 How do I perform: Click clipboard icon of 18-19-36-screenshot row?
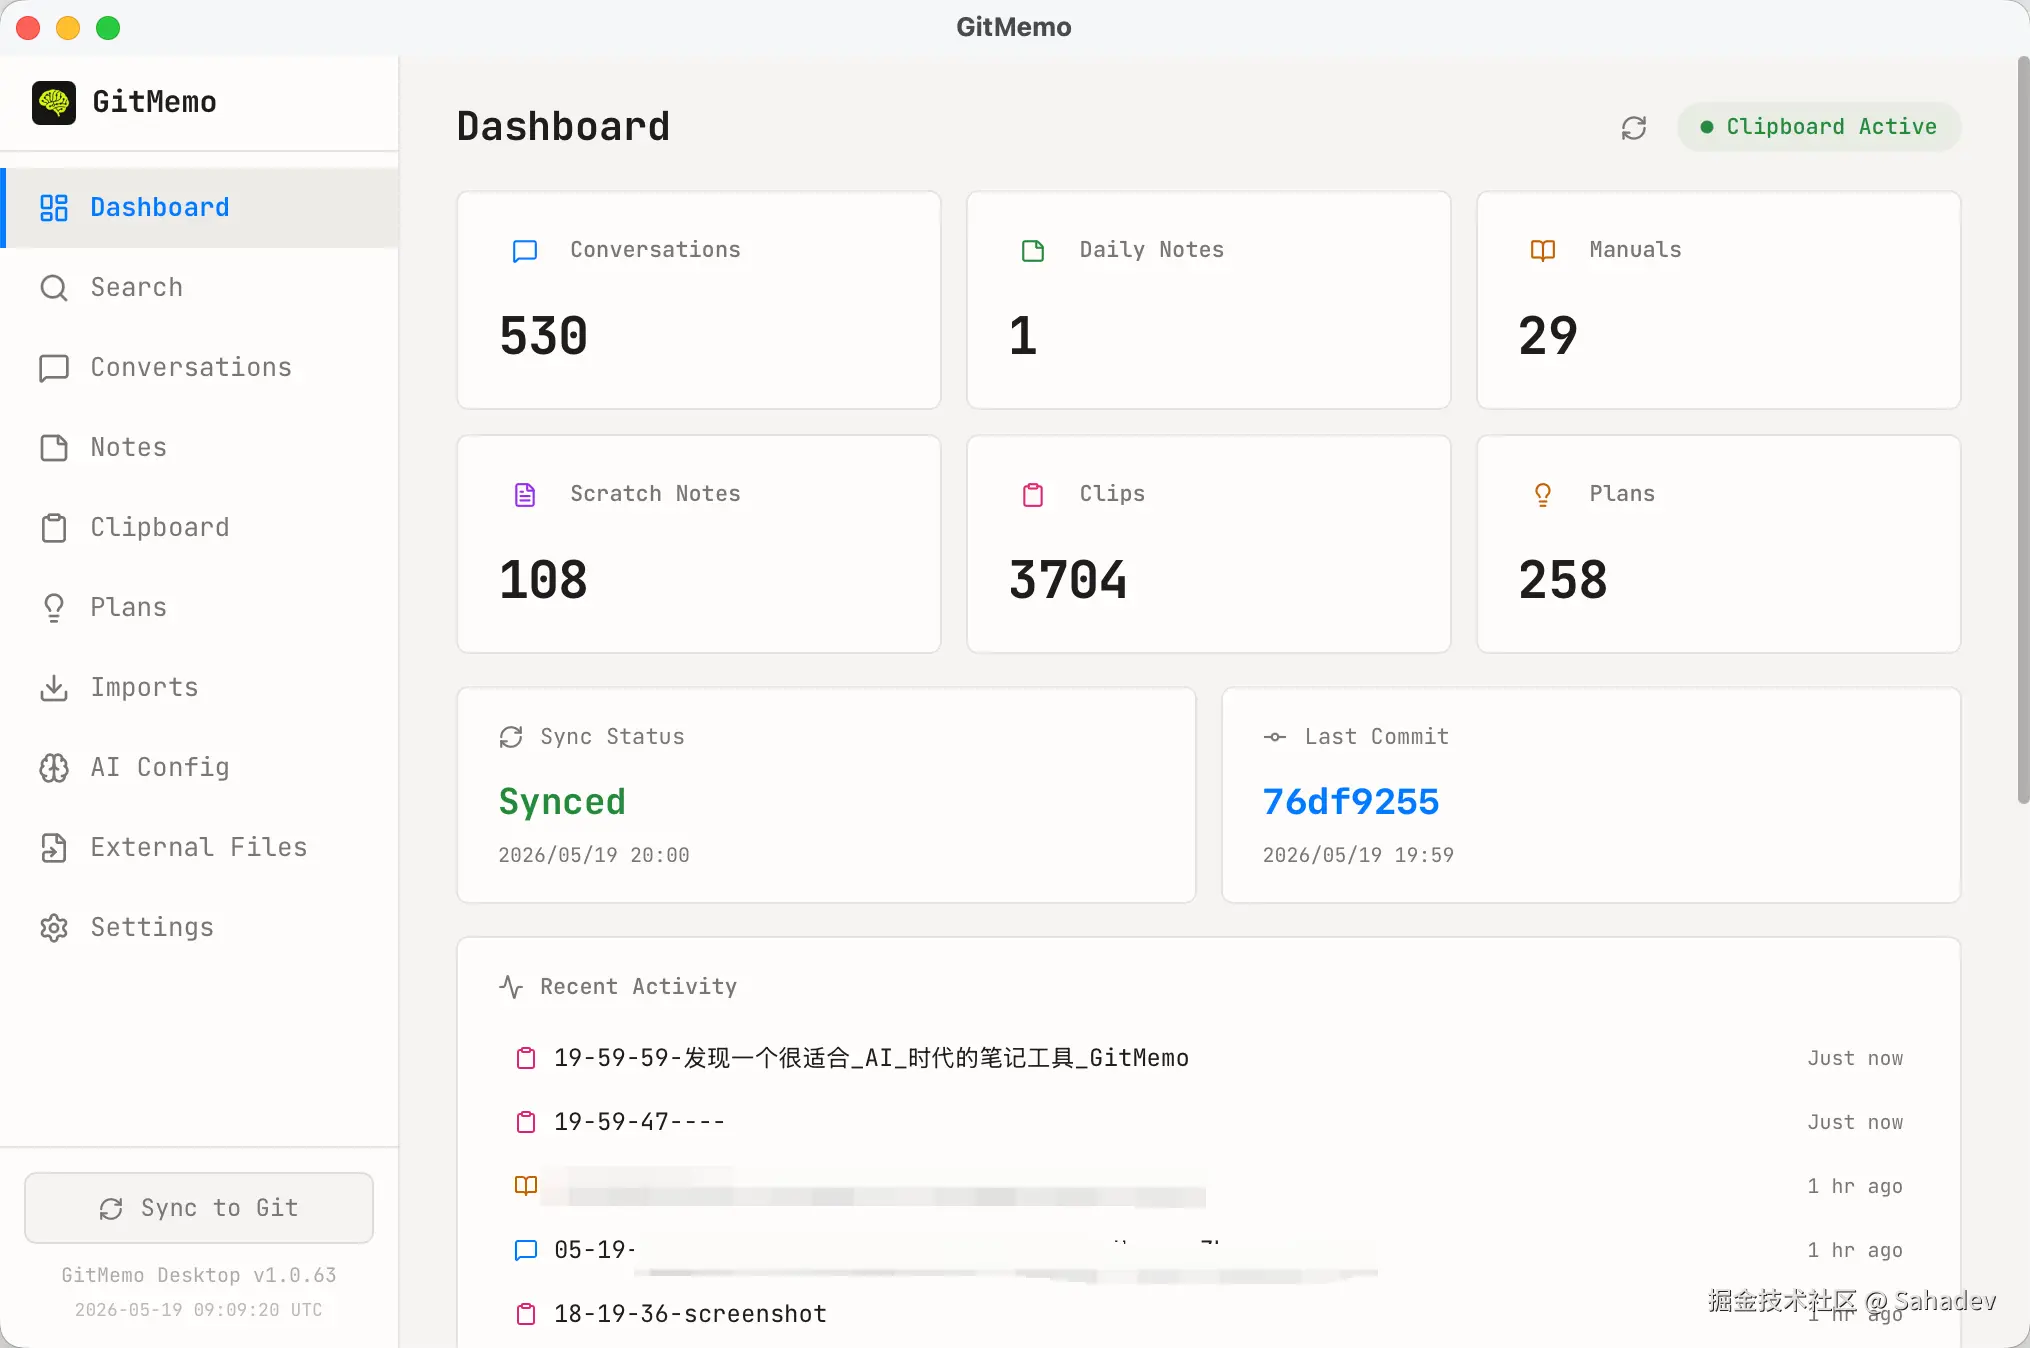pyautogui.click(x=526, y=1314)
